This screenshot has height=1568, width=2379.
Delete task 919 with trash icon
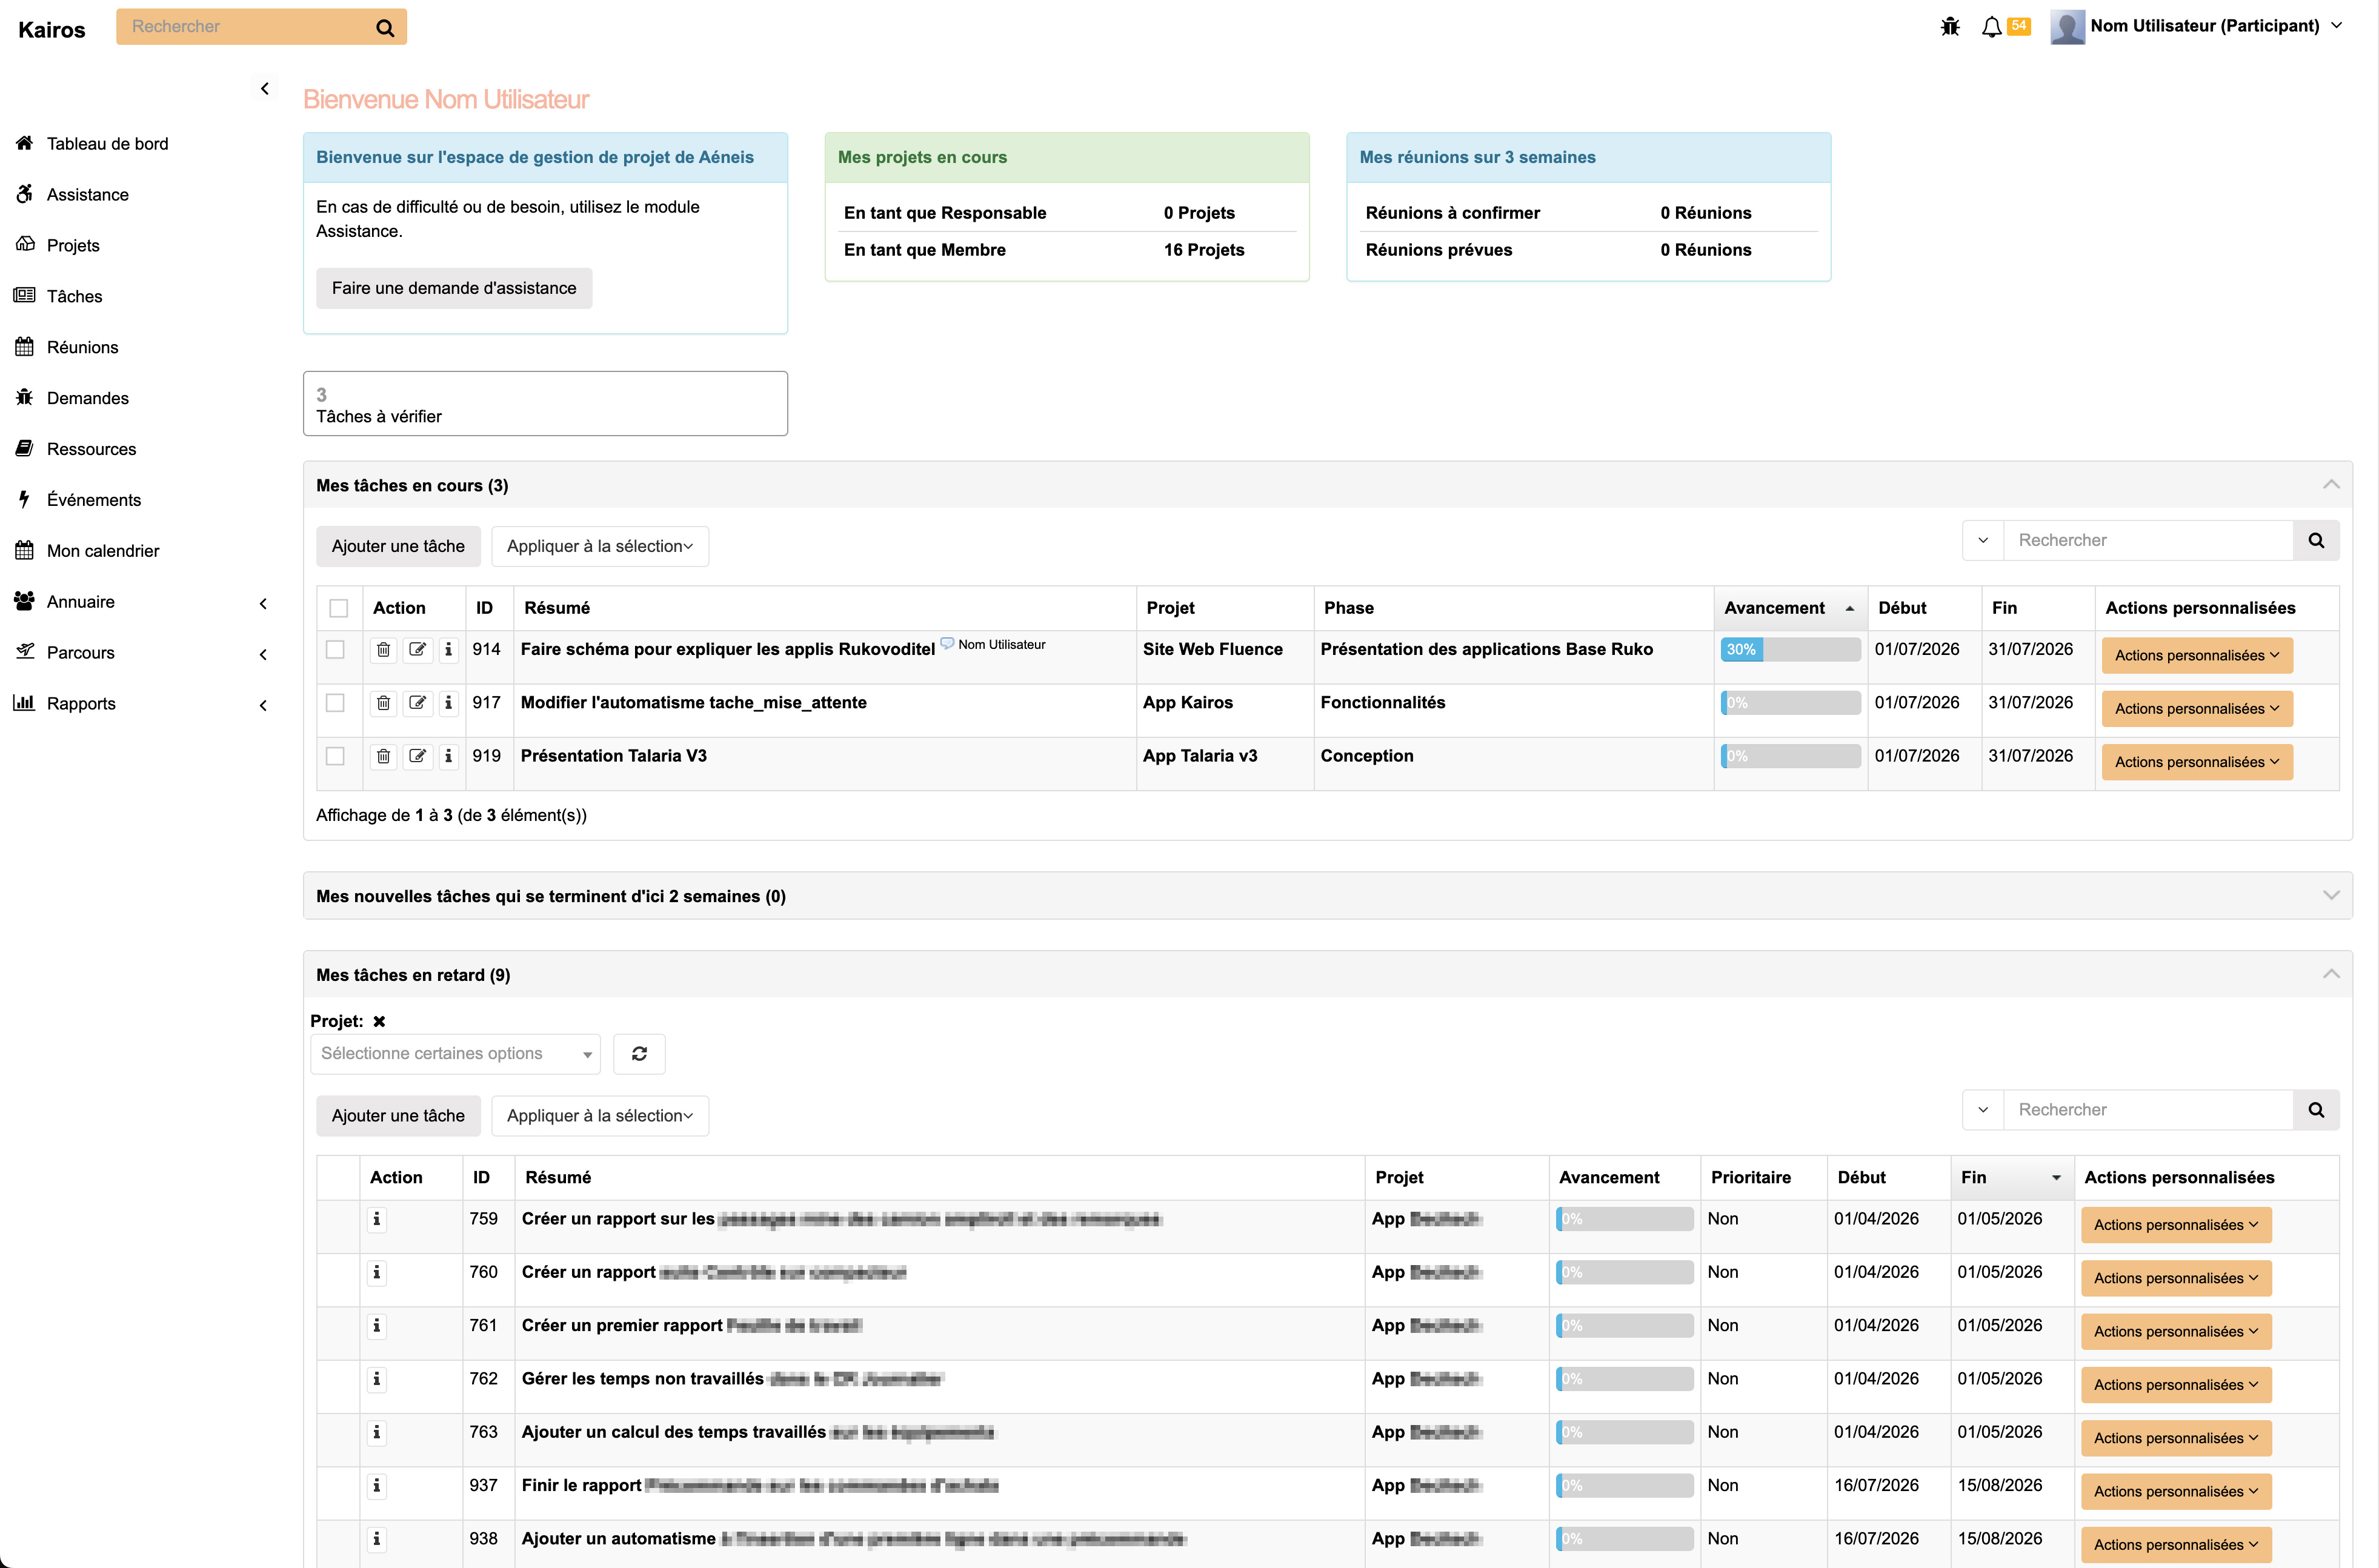tap(383, 756)
